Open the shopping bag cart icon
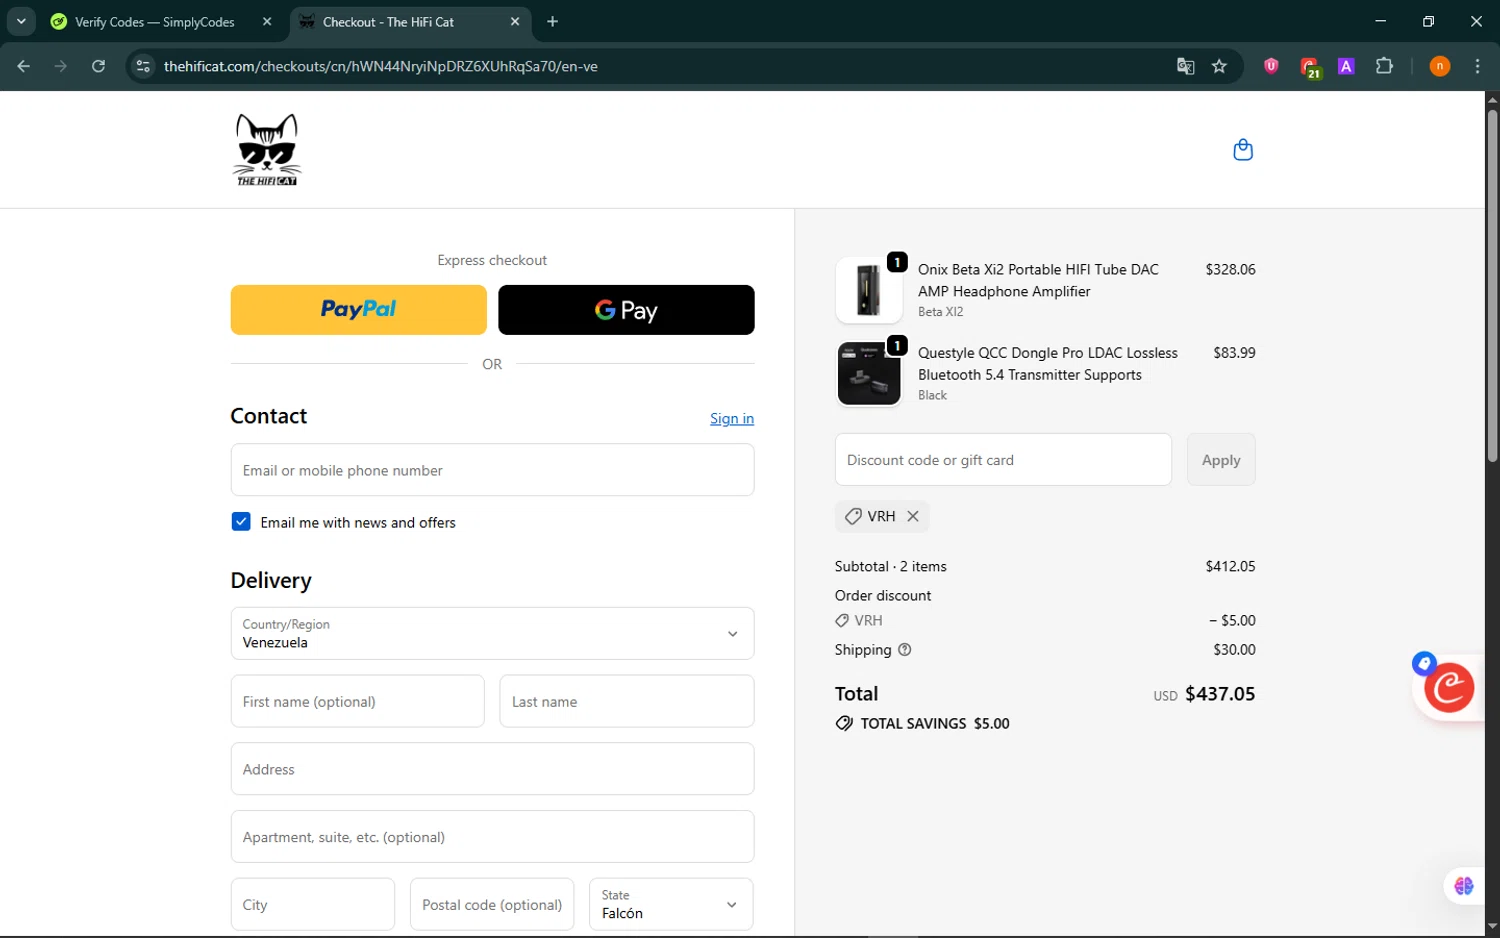 (1243, 150)
